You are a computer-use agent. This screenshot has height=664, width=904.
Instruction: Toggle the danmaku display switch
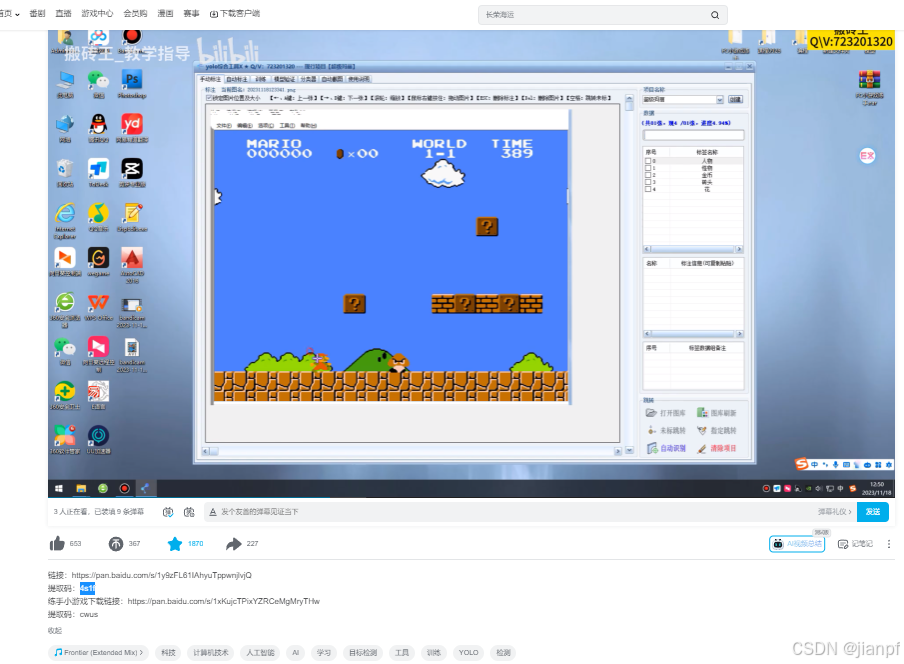168,512
